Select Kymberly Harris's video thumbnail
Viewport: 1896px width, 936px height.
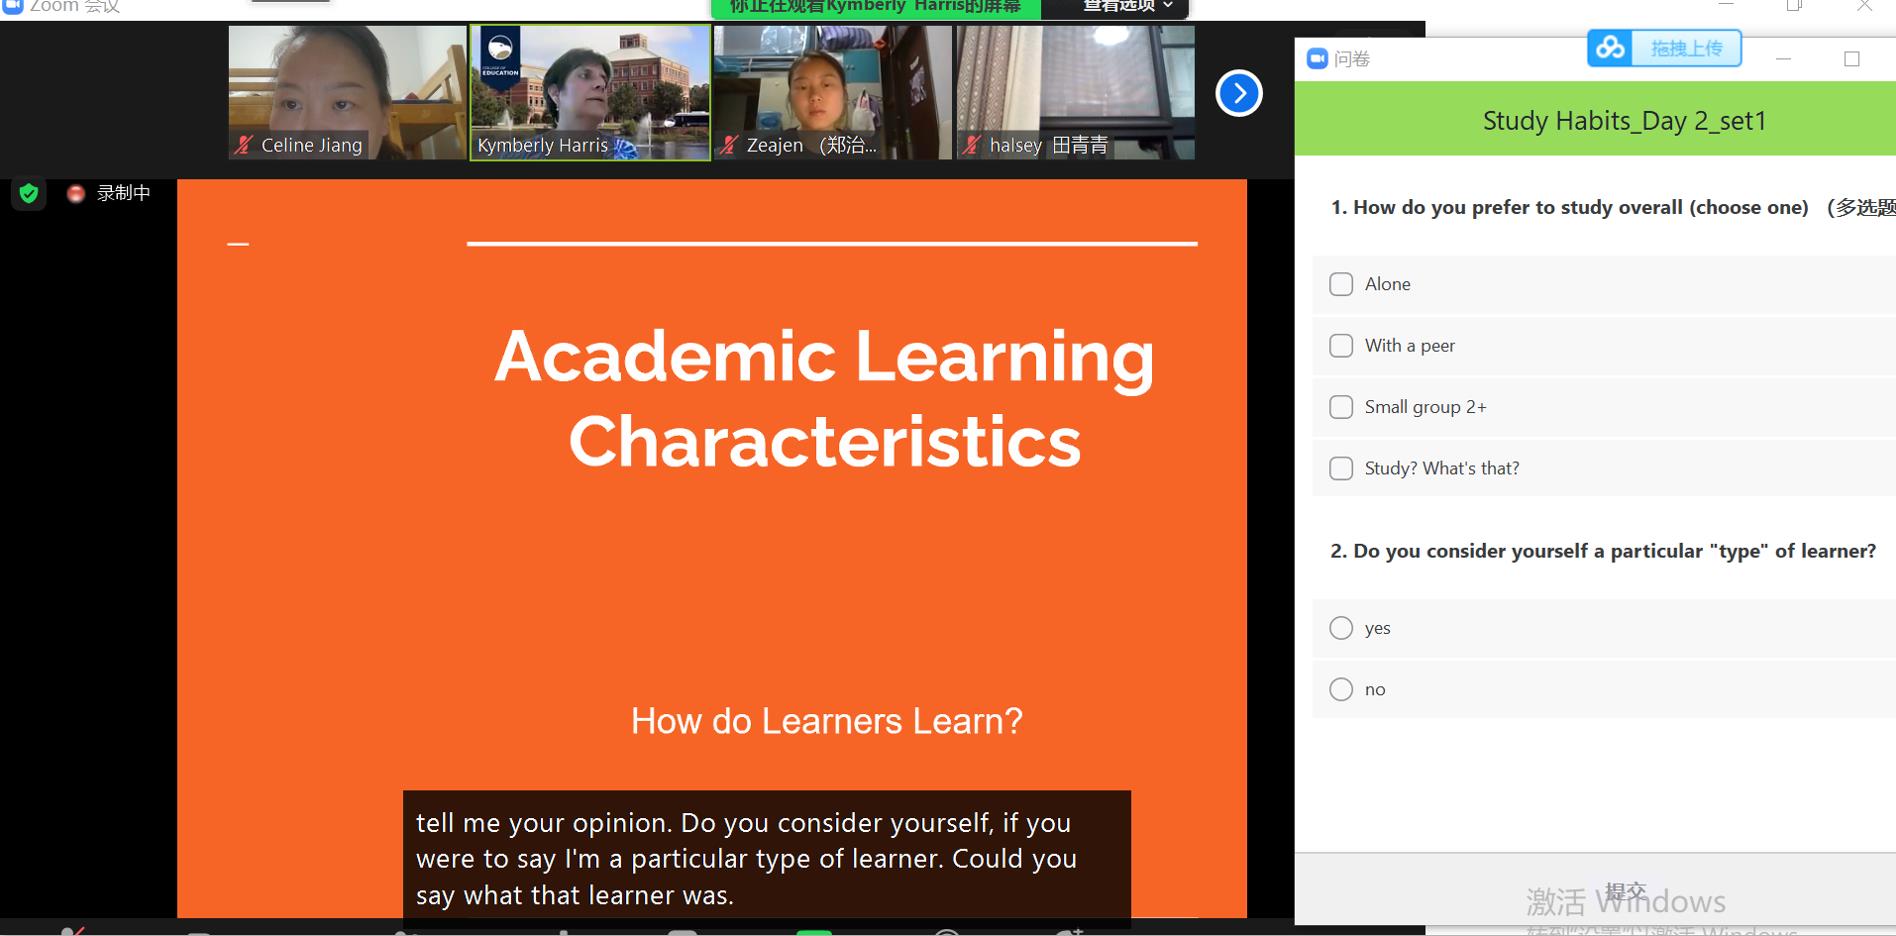[x=590, y=92]
